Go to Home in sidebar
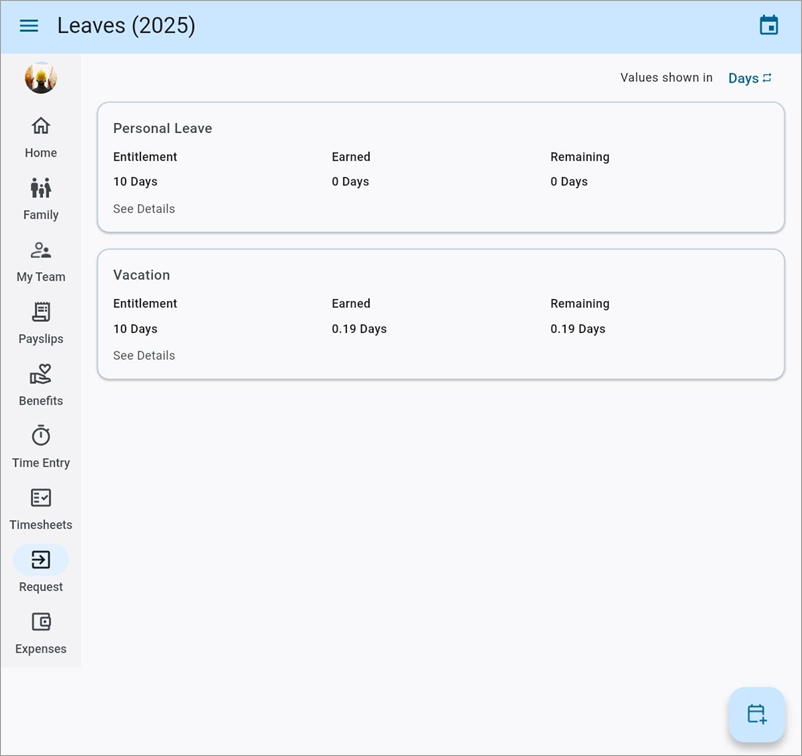Screen dimensions: 802x756 (41, 126)
